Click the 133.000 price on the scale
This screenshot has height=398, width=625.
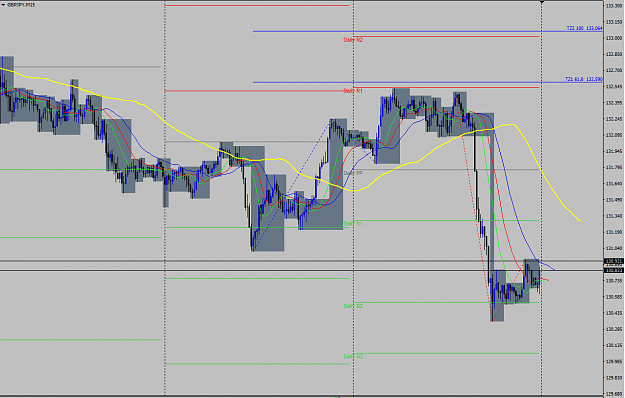pyautogui.click(x=614, y=38)
